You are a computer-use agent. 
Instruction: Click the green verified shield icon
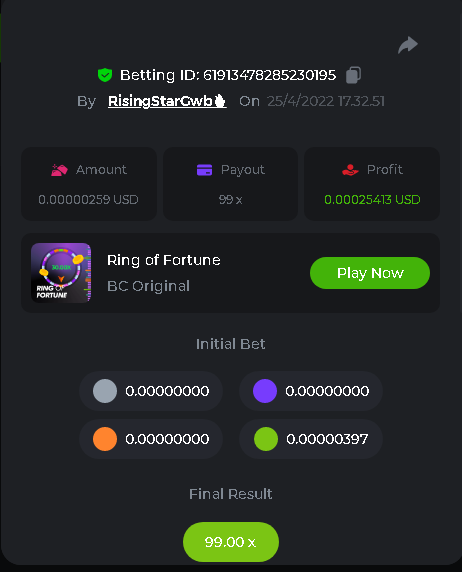tap(105, 75)
